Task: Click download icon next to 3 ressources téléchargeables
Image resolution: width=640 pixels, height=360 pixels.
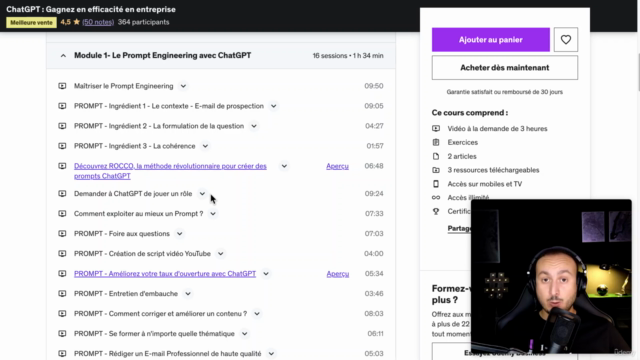Action: coord(436,170)
